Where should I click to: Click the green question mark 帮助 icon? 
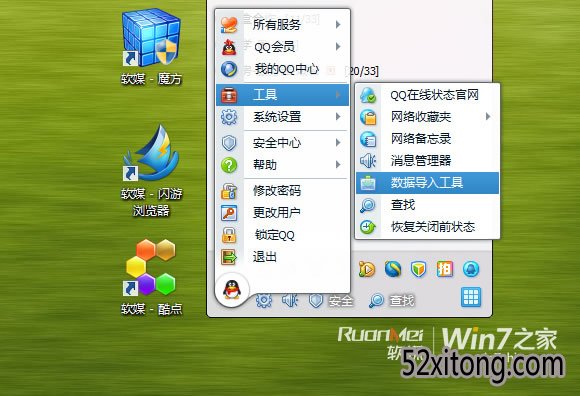pos(229,165)
